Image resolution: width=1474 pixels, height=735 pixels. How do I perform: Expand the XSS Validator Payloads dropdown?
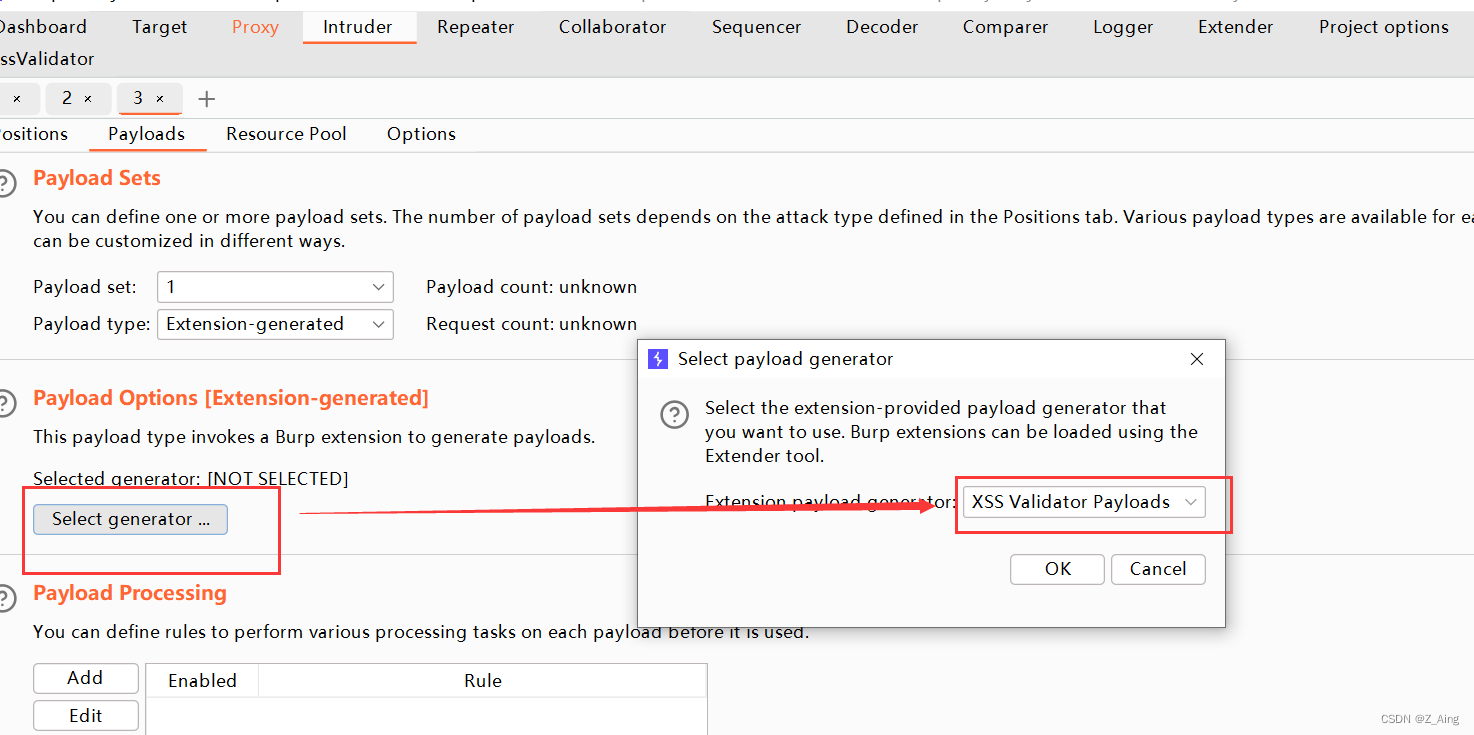point(1084,502)
